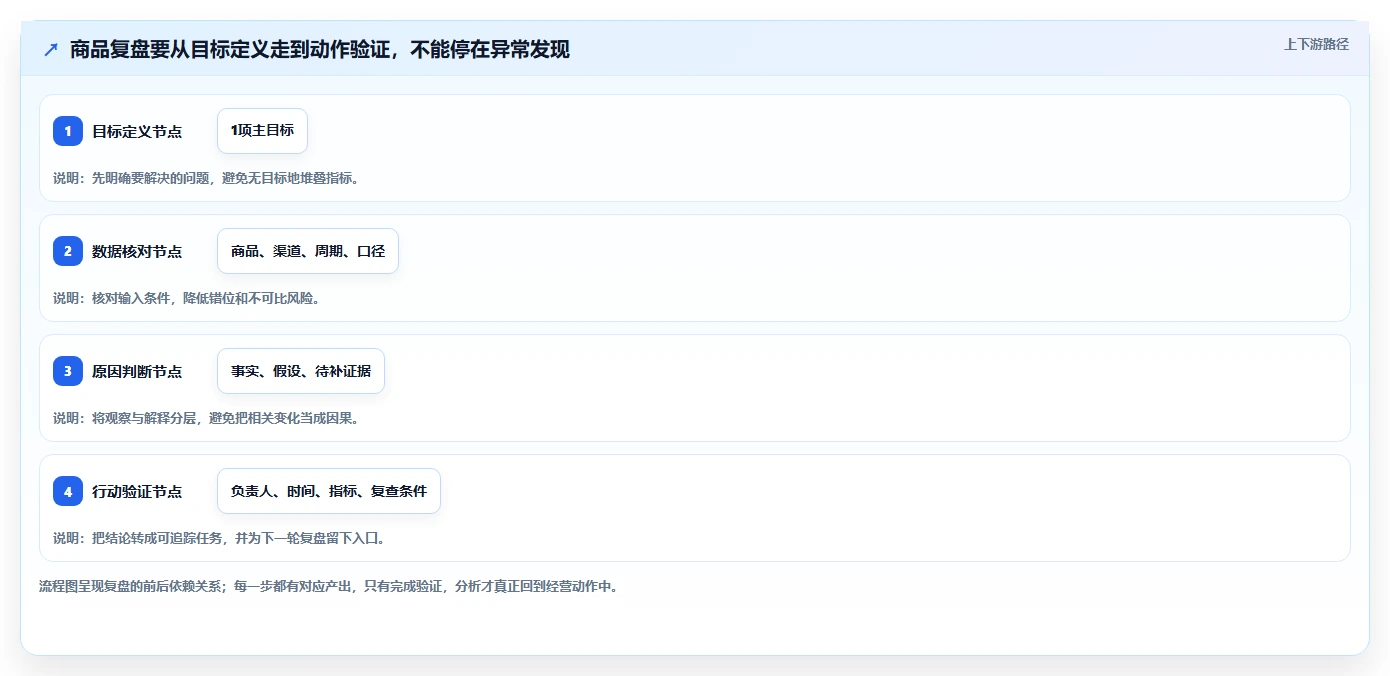Viewport: 1390px width, 676px height.
Task: Click the step 4 number badge
Action: pyautogui.click(x=68, y=491)
